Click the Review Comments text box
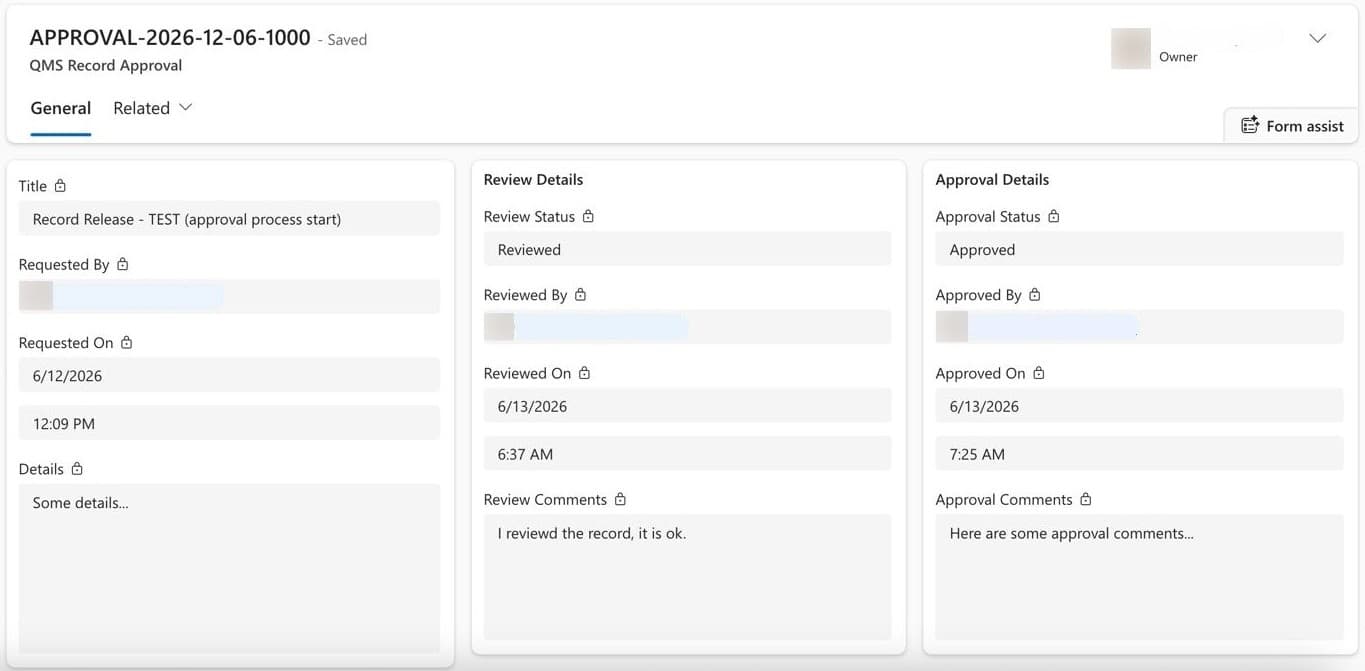This screenshot has height=671, width=1365. click(x=687, y=577)
